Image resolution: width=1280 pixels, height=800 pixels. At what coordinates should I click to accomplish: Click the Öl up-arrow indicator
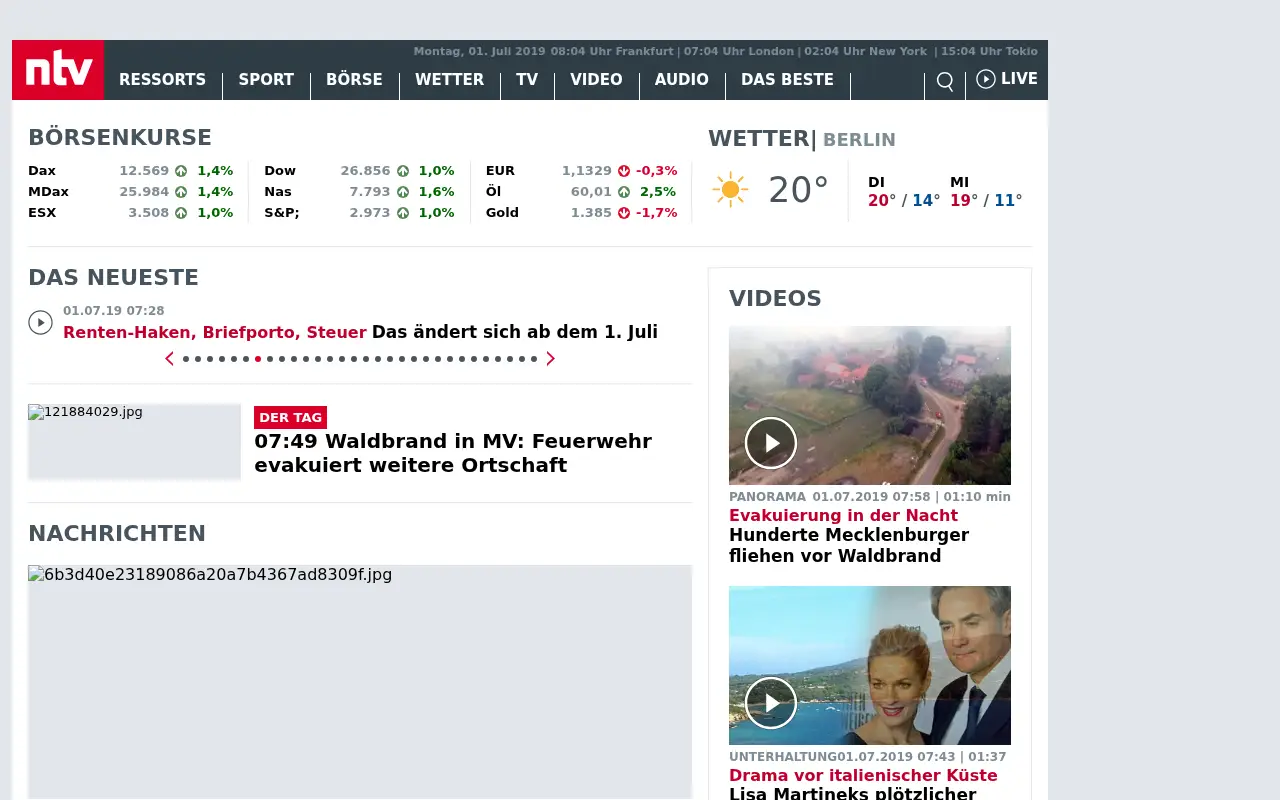pos(624,192)
